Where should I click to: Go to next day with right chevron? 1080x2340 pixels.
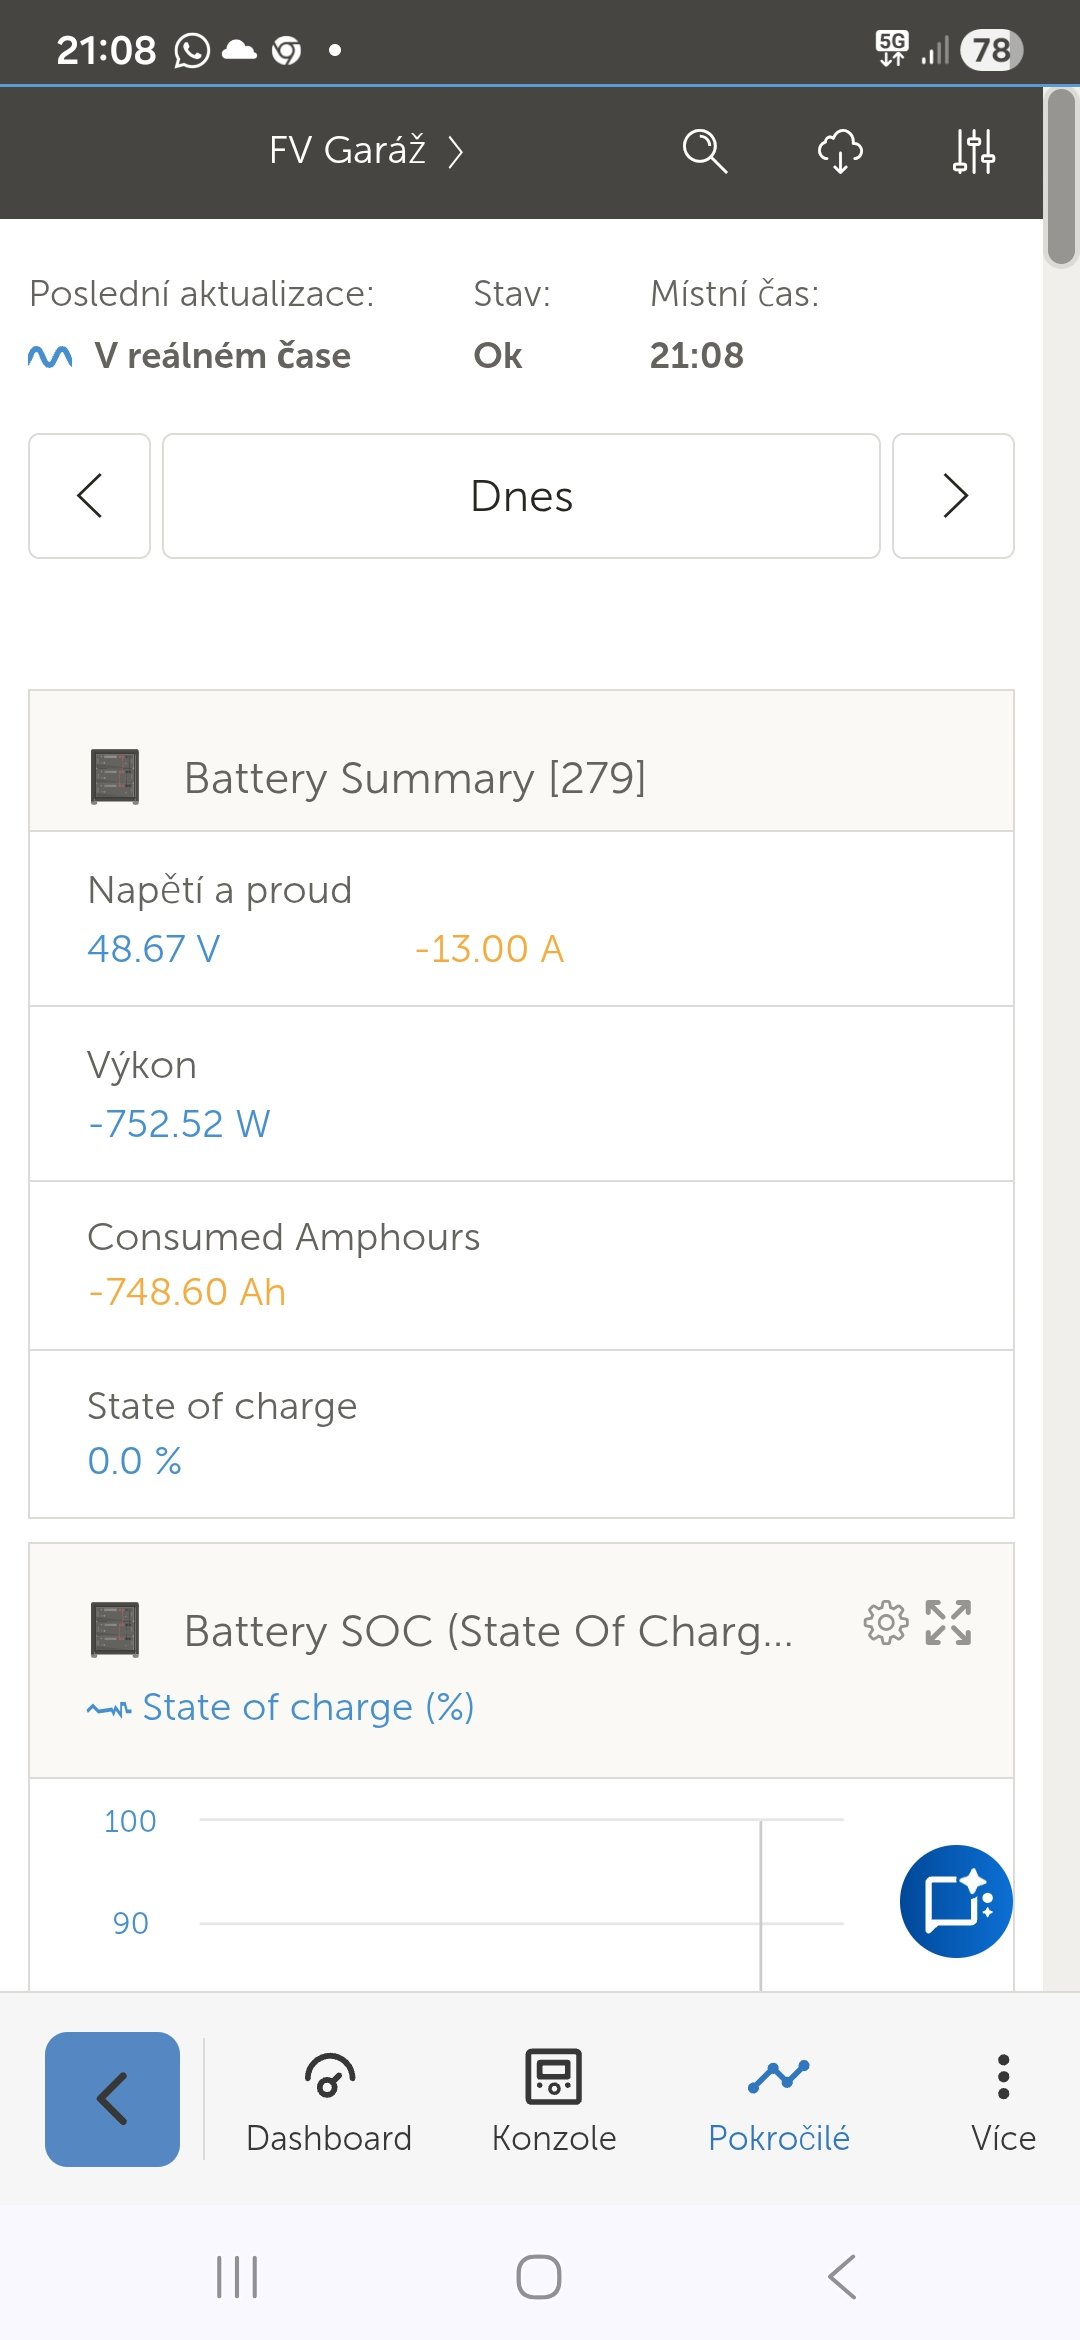coord(953,496)
